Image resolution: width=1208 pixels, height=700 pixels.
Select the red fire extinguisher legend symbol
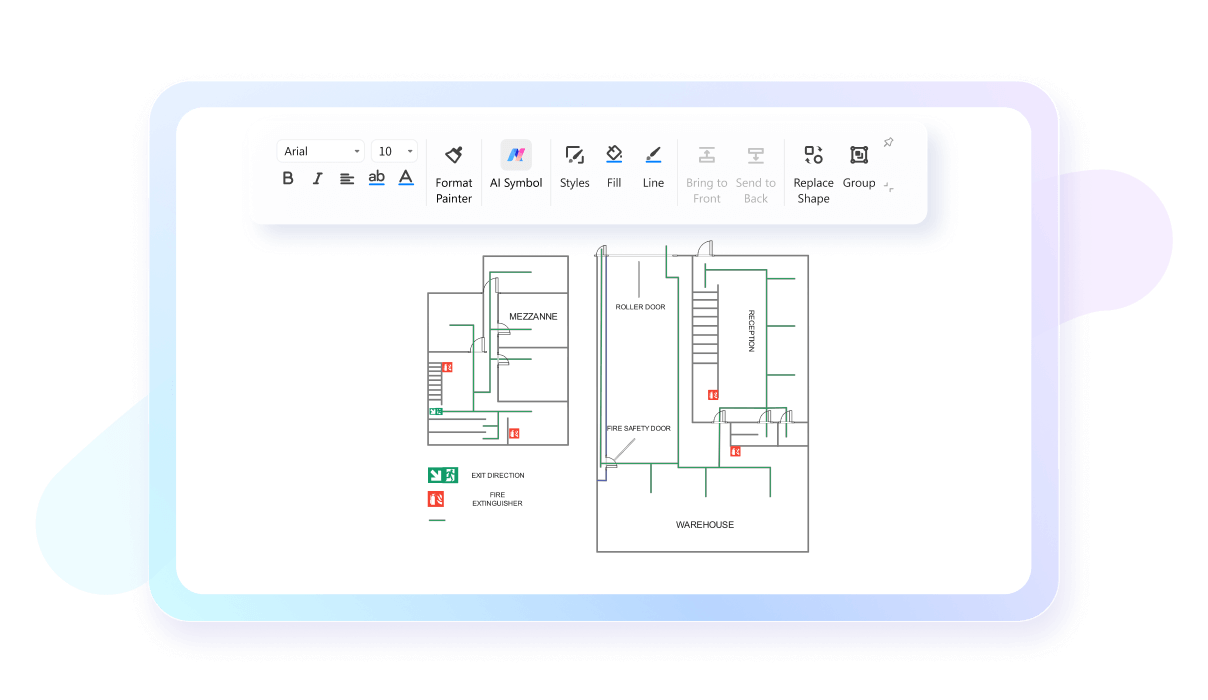tap(436, 499)
